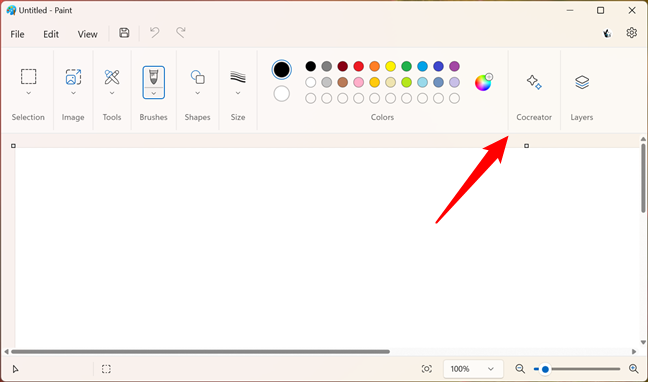
Task: Click the horizontal scrollbar thumb
Action: pyautogui.click(x=200, y=351)
